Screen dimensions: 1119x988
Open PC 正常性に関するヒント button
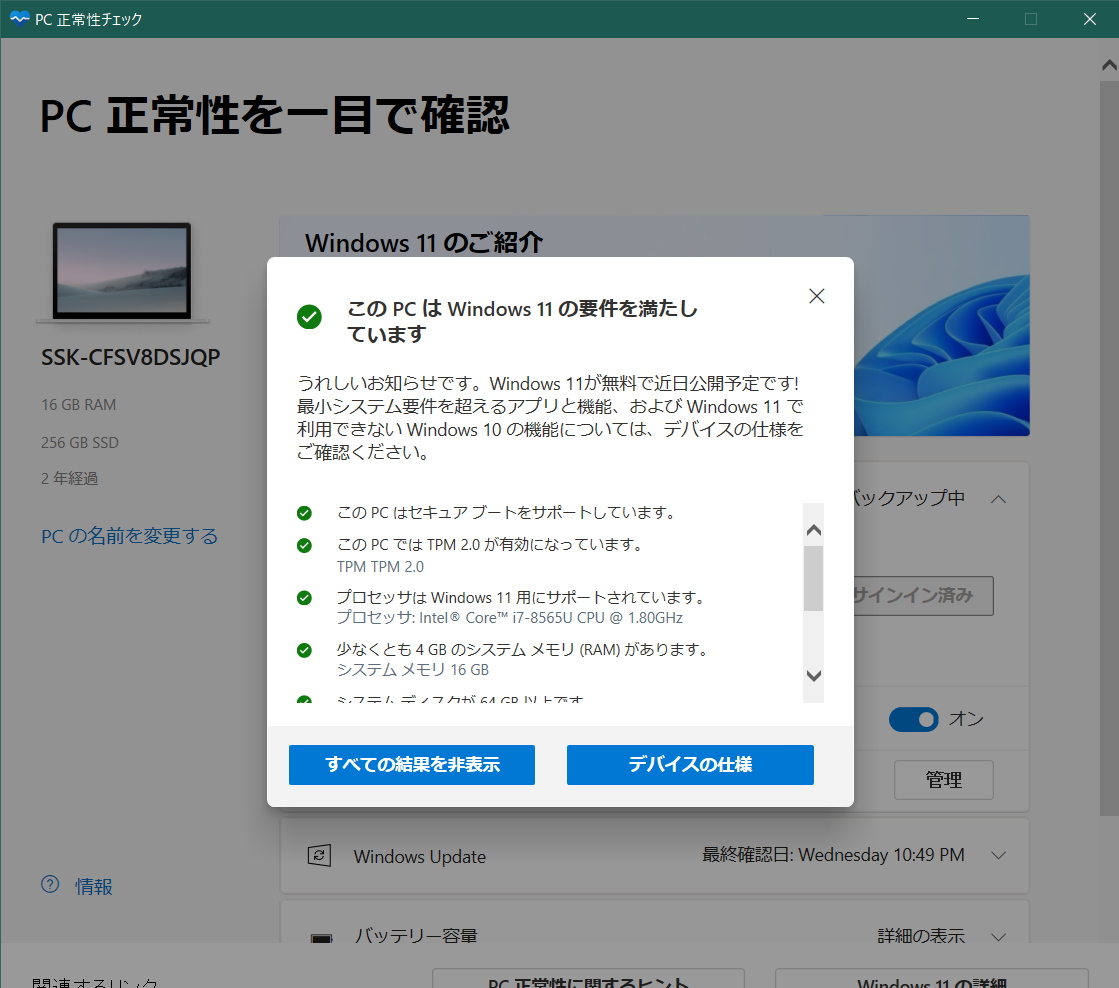coord(589,979)
